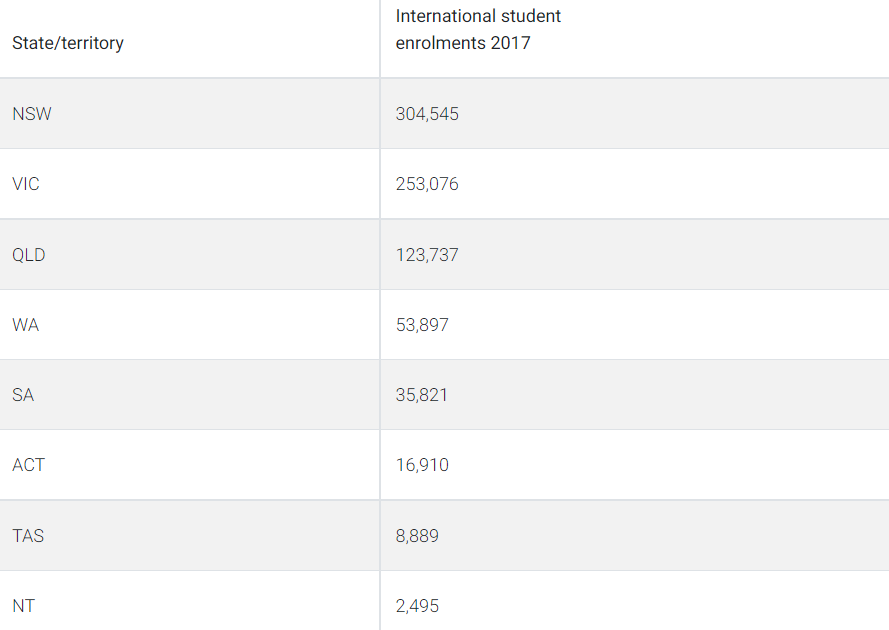Select the NSW state cell

(x=32, y=114)
